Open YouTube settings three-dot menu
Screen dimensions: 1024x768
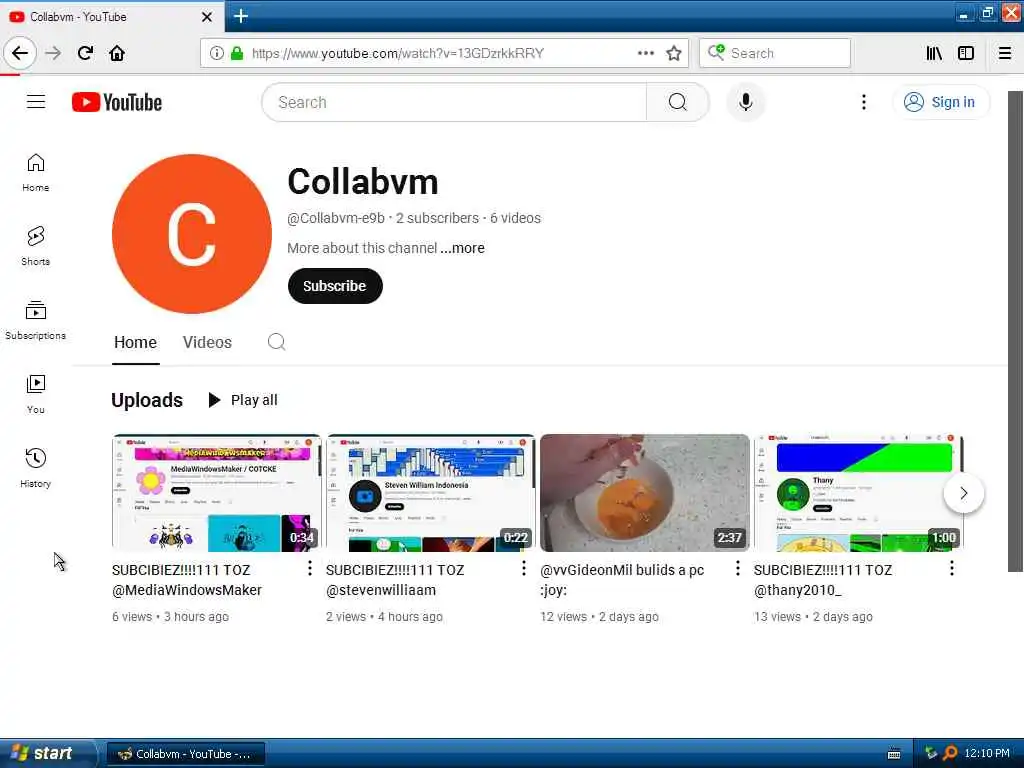click(863, 102)
